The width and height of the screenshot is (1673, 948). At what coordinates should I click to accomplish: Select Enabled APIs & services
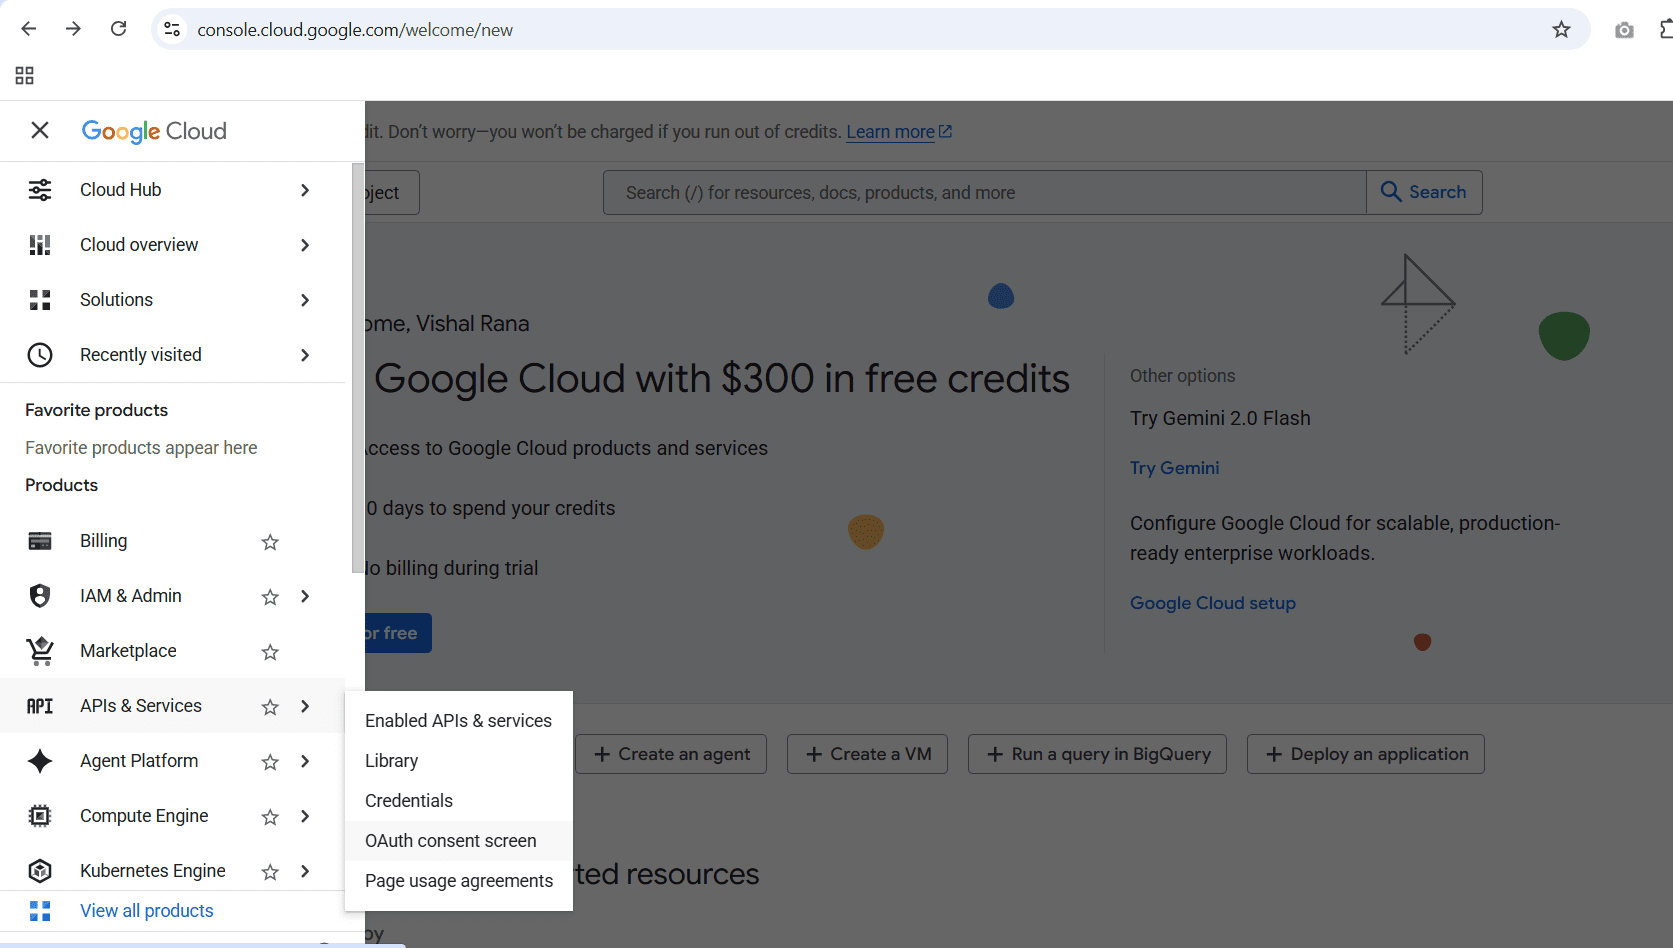click(x=459, y=721)
